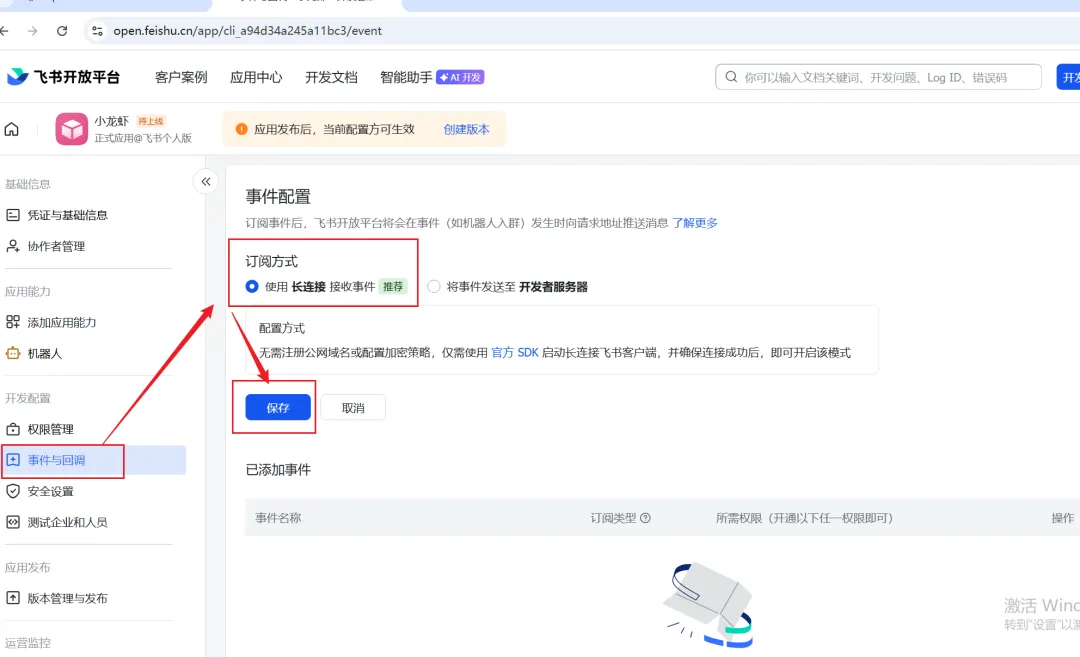
Task: Collapse the sidebar with double-chevron button
Action: pos(206,182)
